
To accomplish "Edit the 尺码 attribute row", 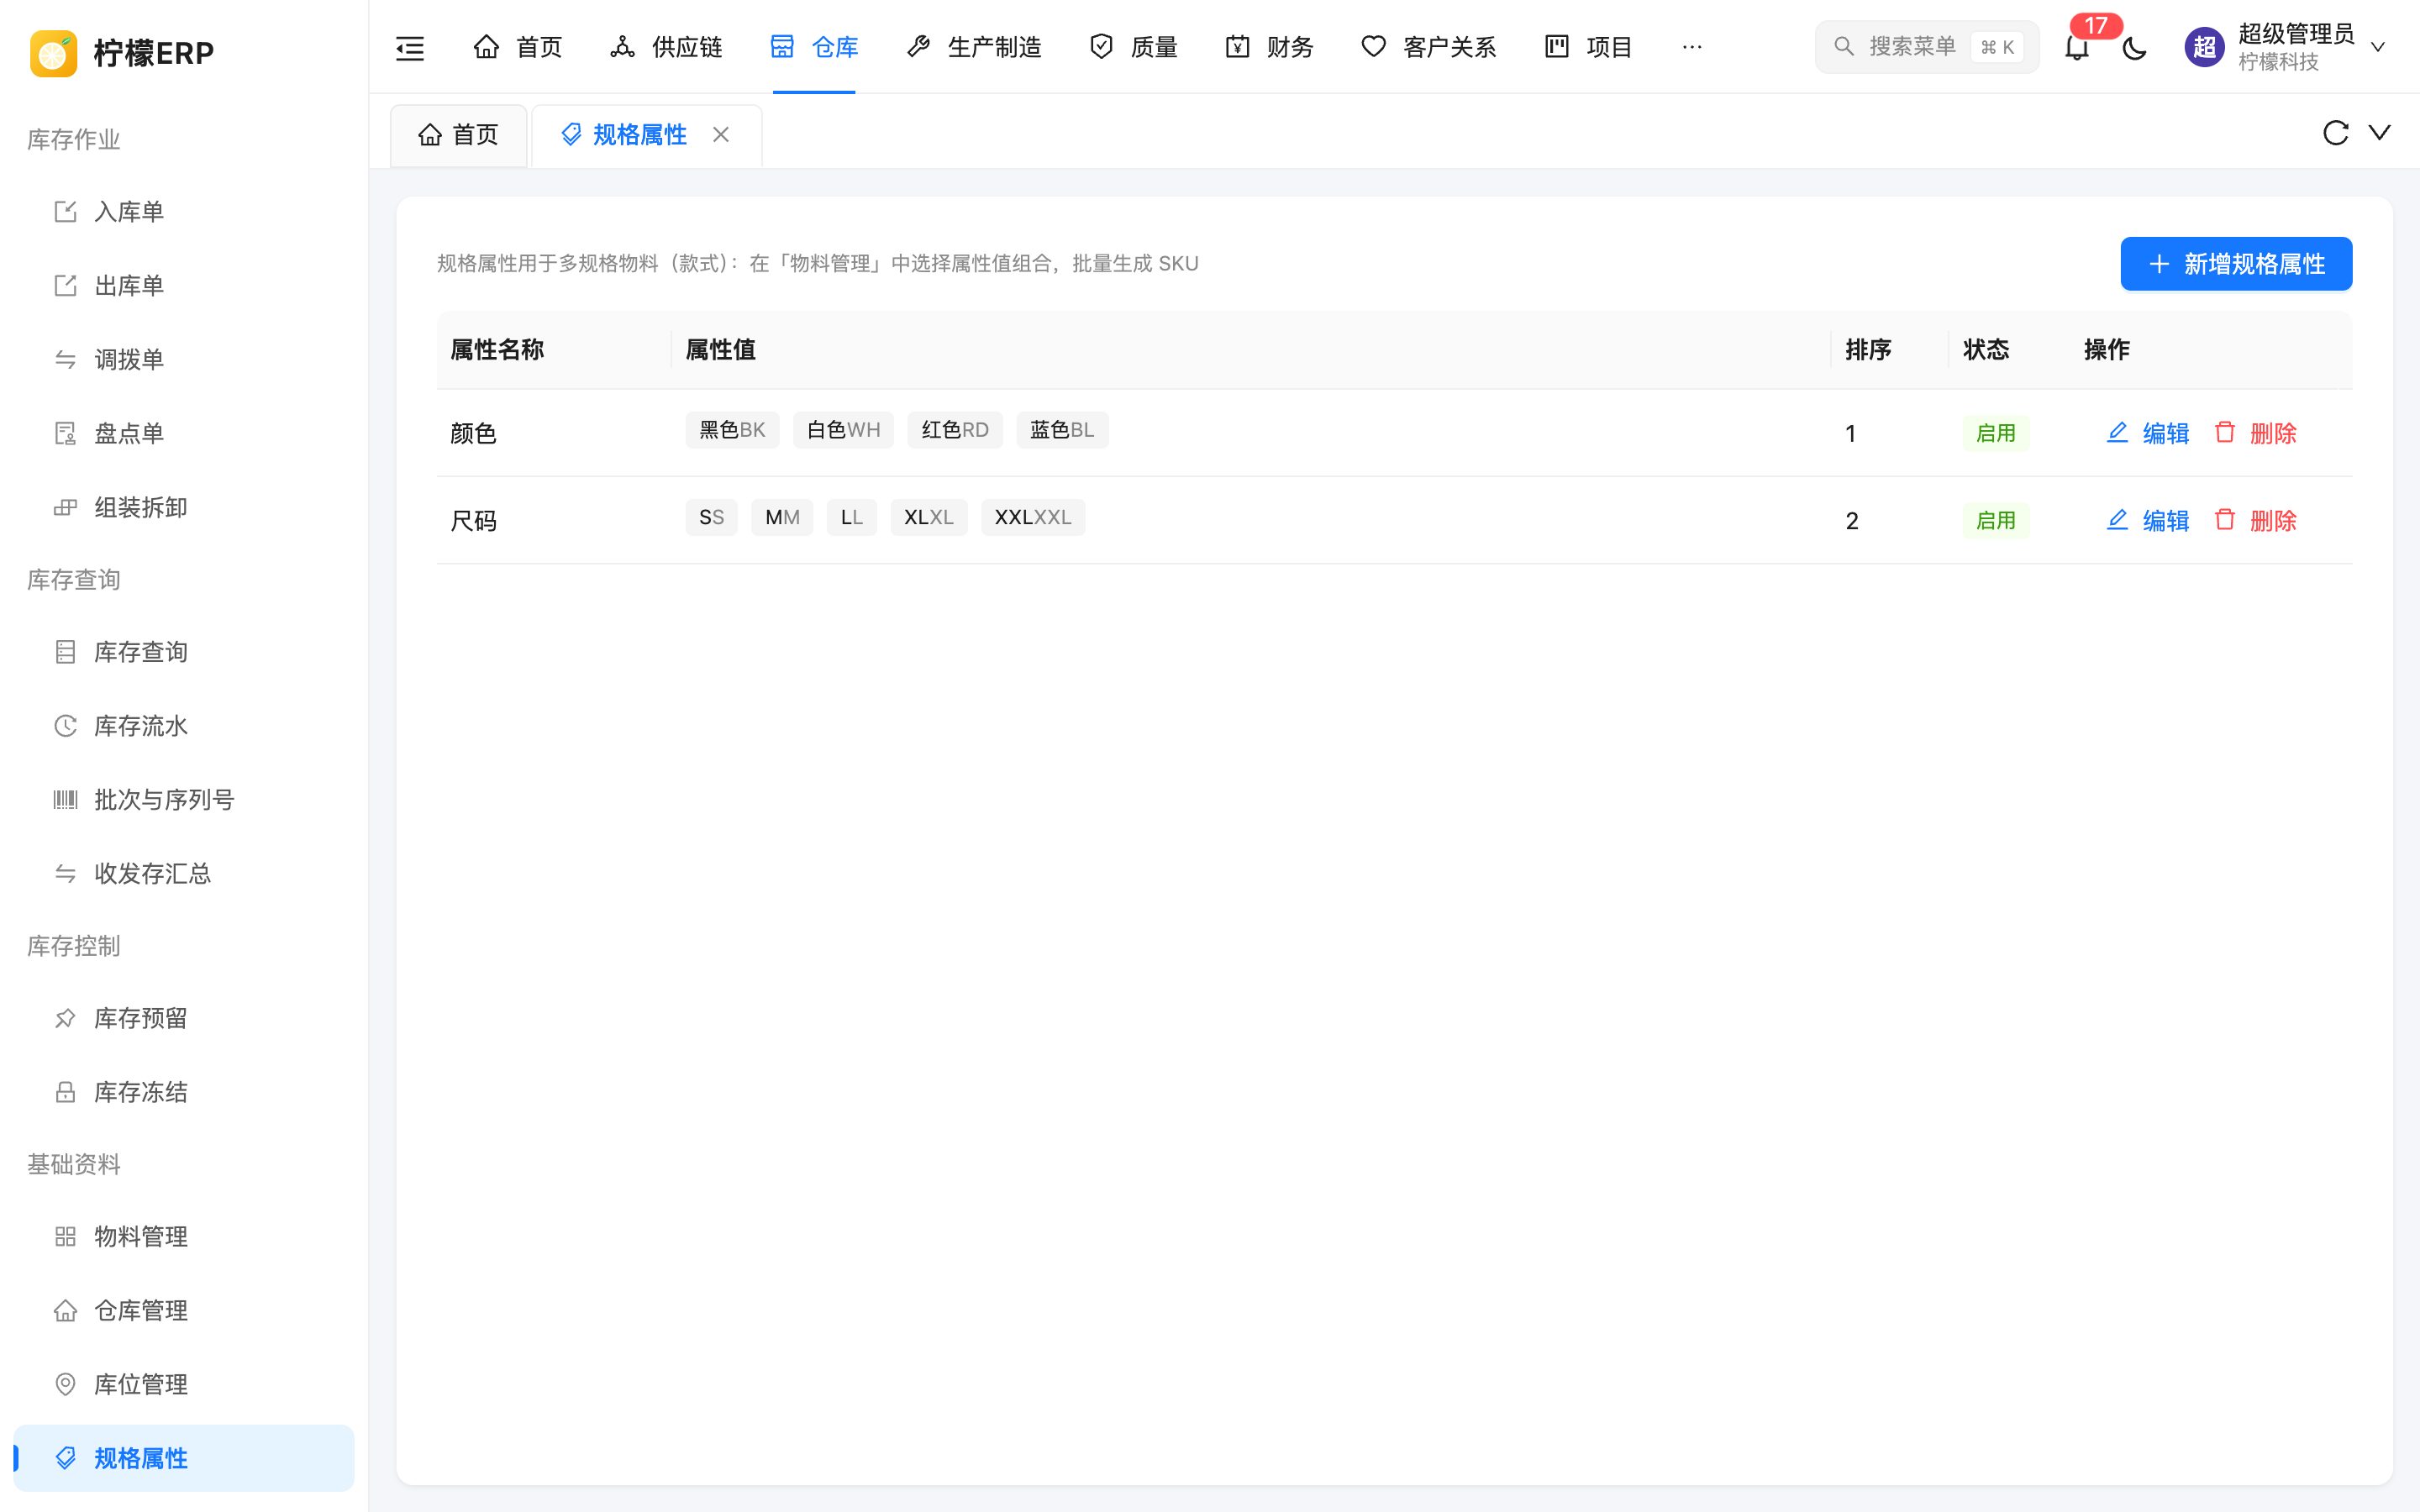I will [2148, 520].
